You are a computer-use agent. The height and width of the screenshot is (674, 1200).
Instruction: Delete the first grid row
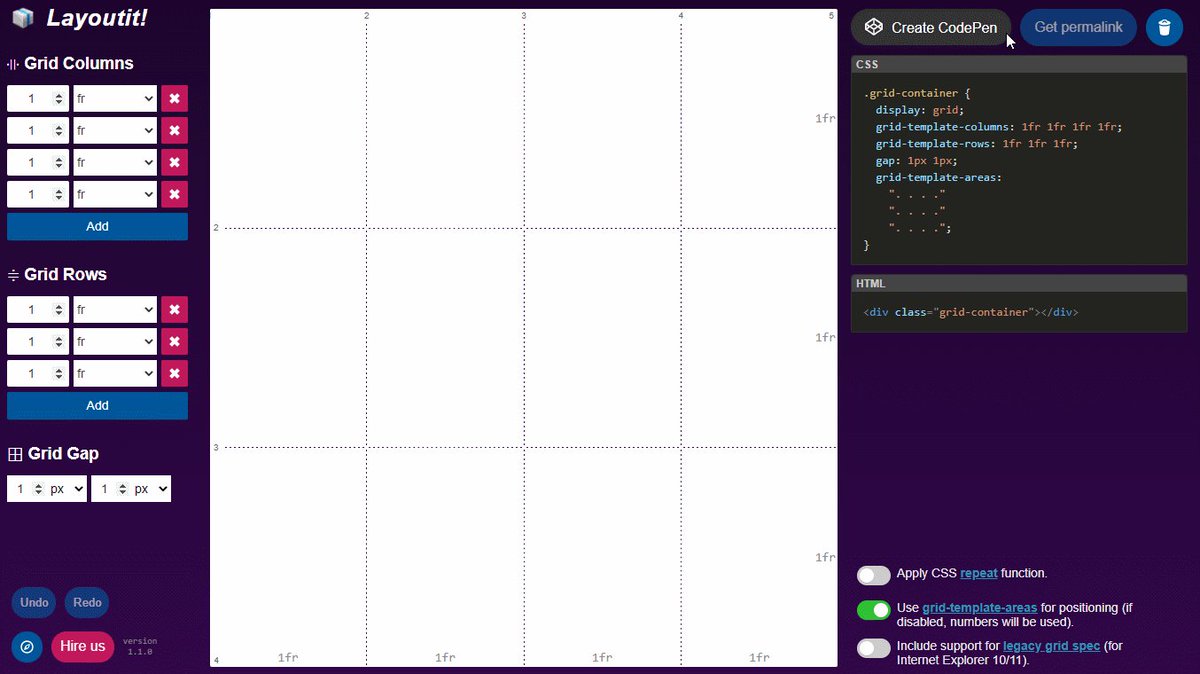click(174, 309)
